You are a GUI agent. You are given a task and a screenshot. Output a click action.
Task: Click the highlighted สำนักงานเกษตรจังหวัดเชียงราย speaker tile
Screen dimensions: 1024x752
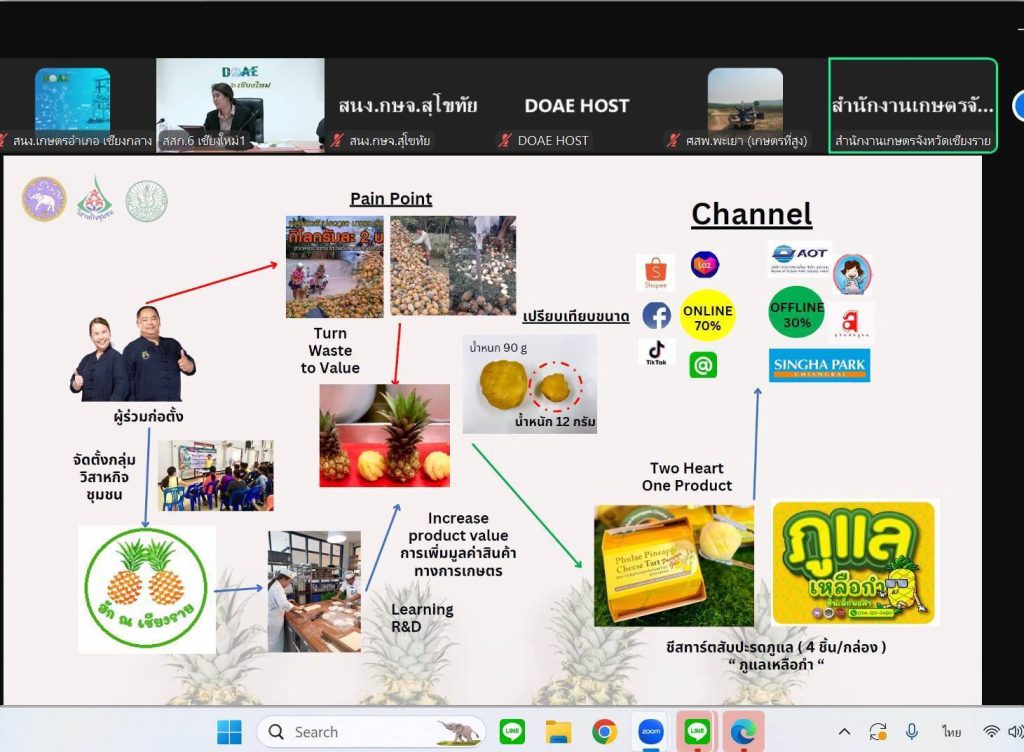pyautogui.click(x=912, y=105)
